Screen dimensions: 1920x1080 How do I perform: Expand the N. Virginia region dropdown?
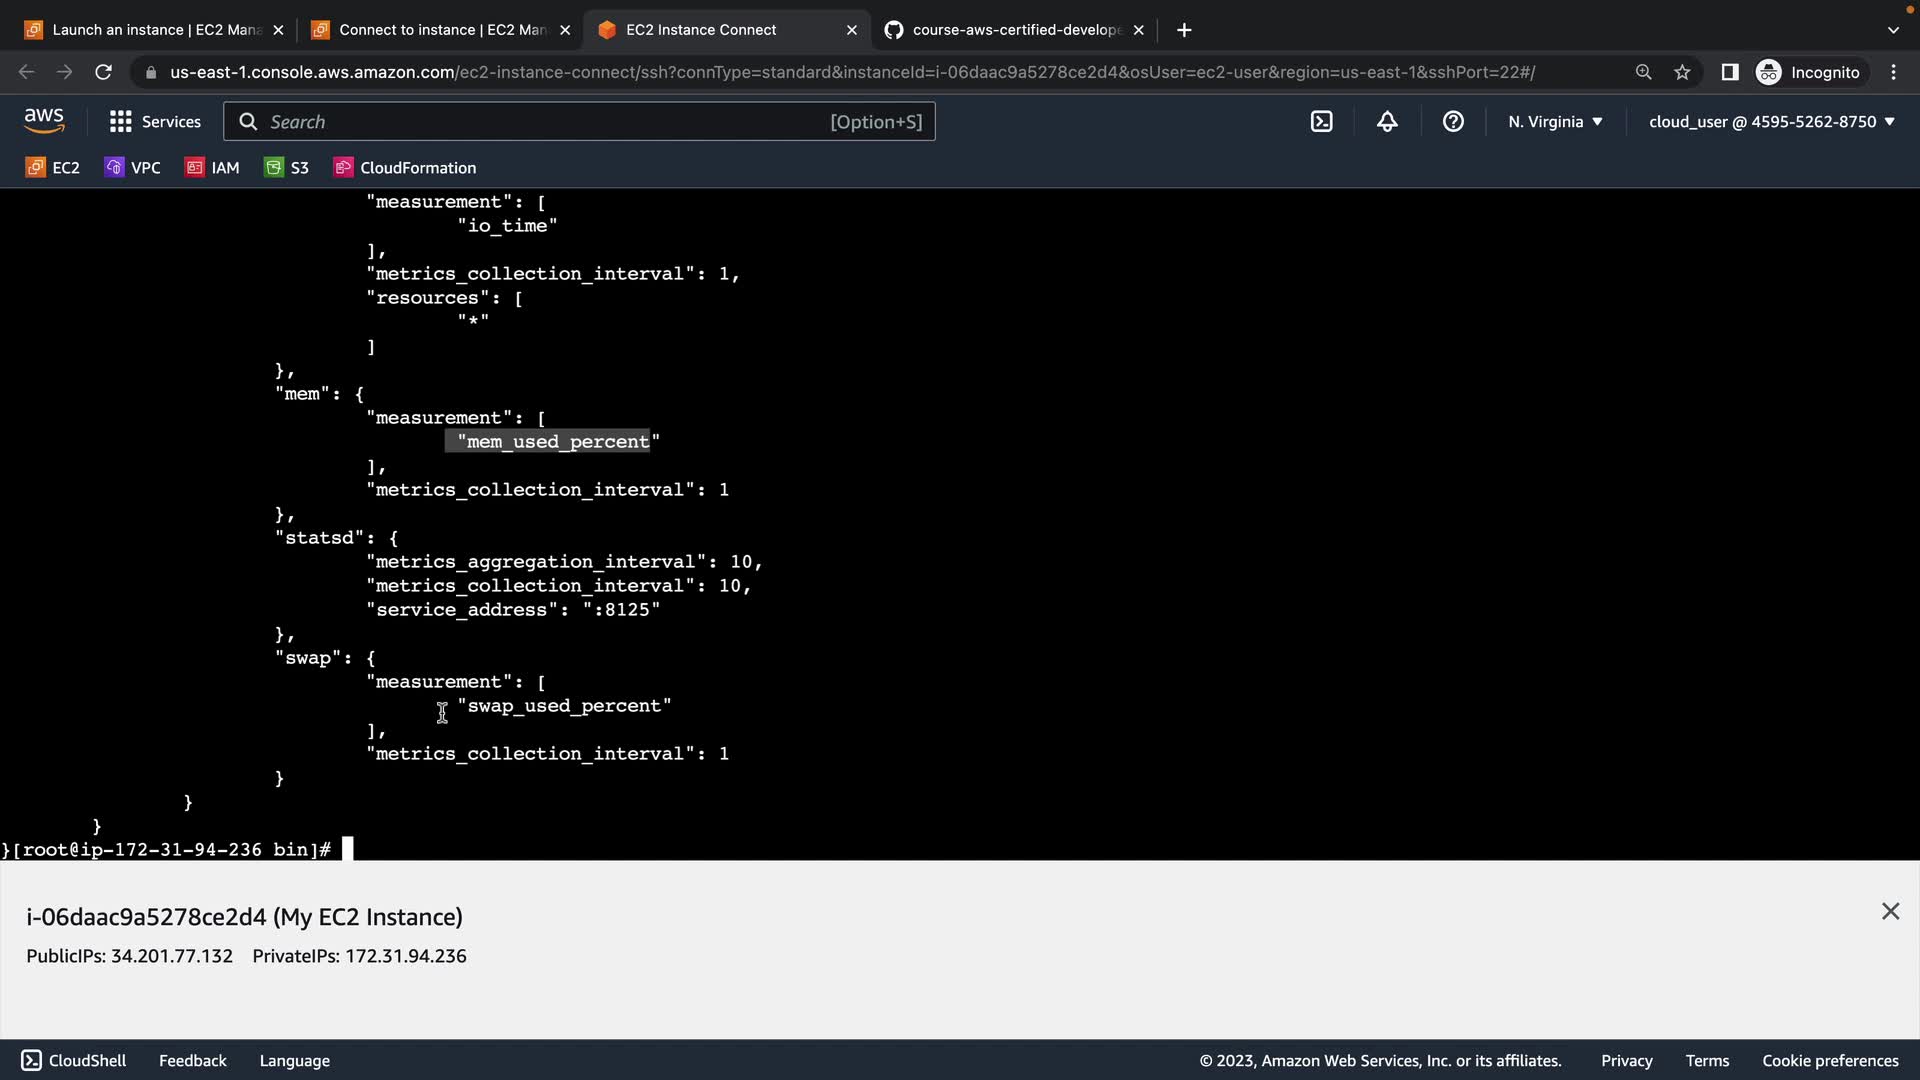coord(1555,122)
